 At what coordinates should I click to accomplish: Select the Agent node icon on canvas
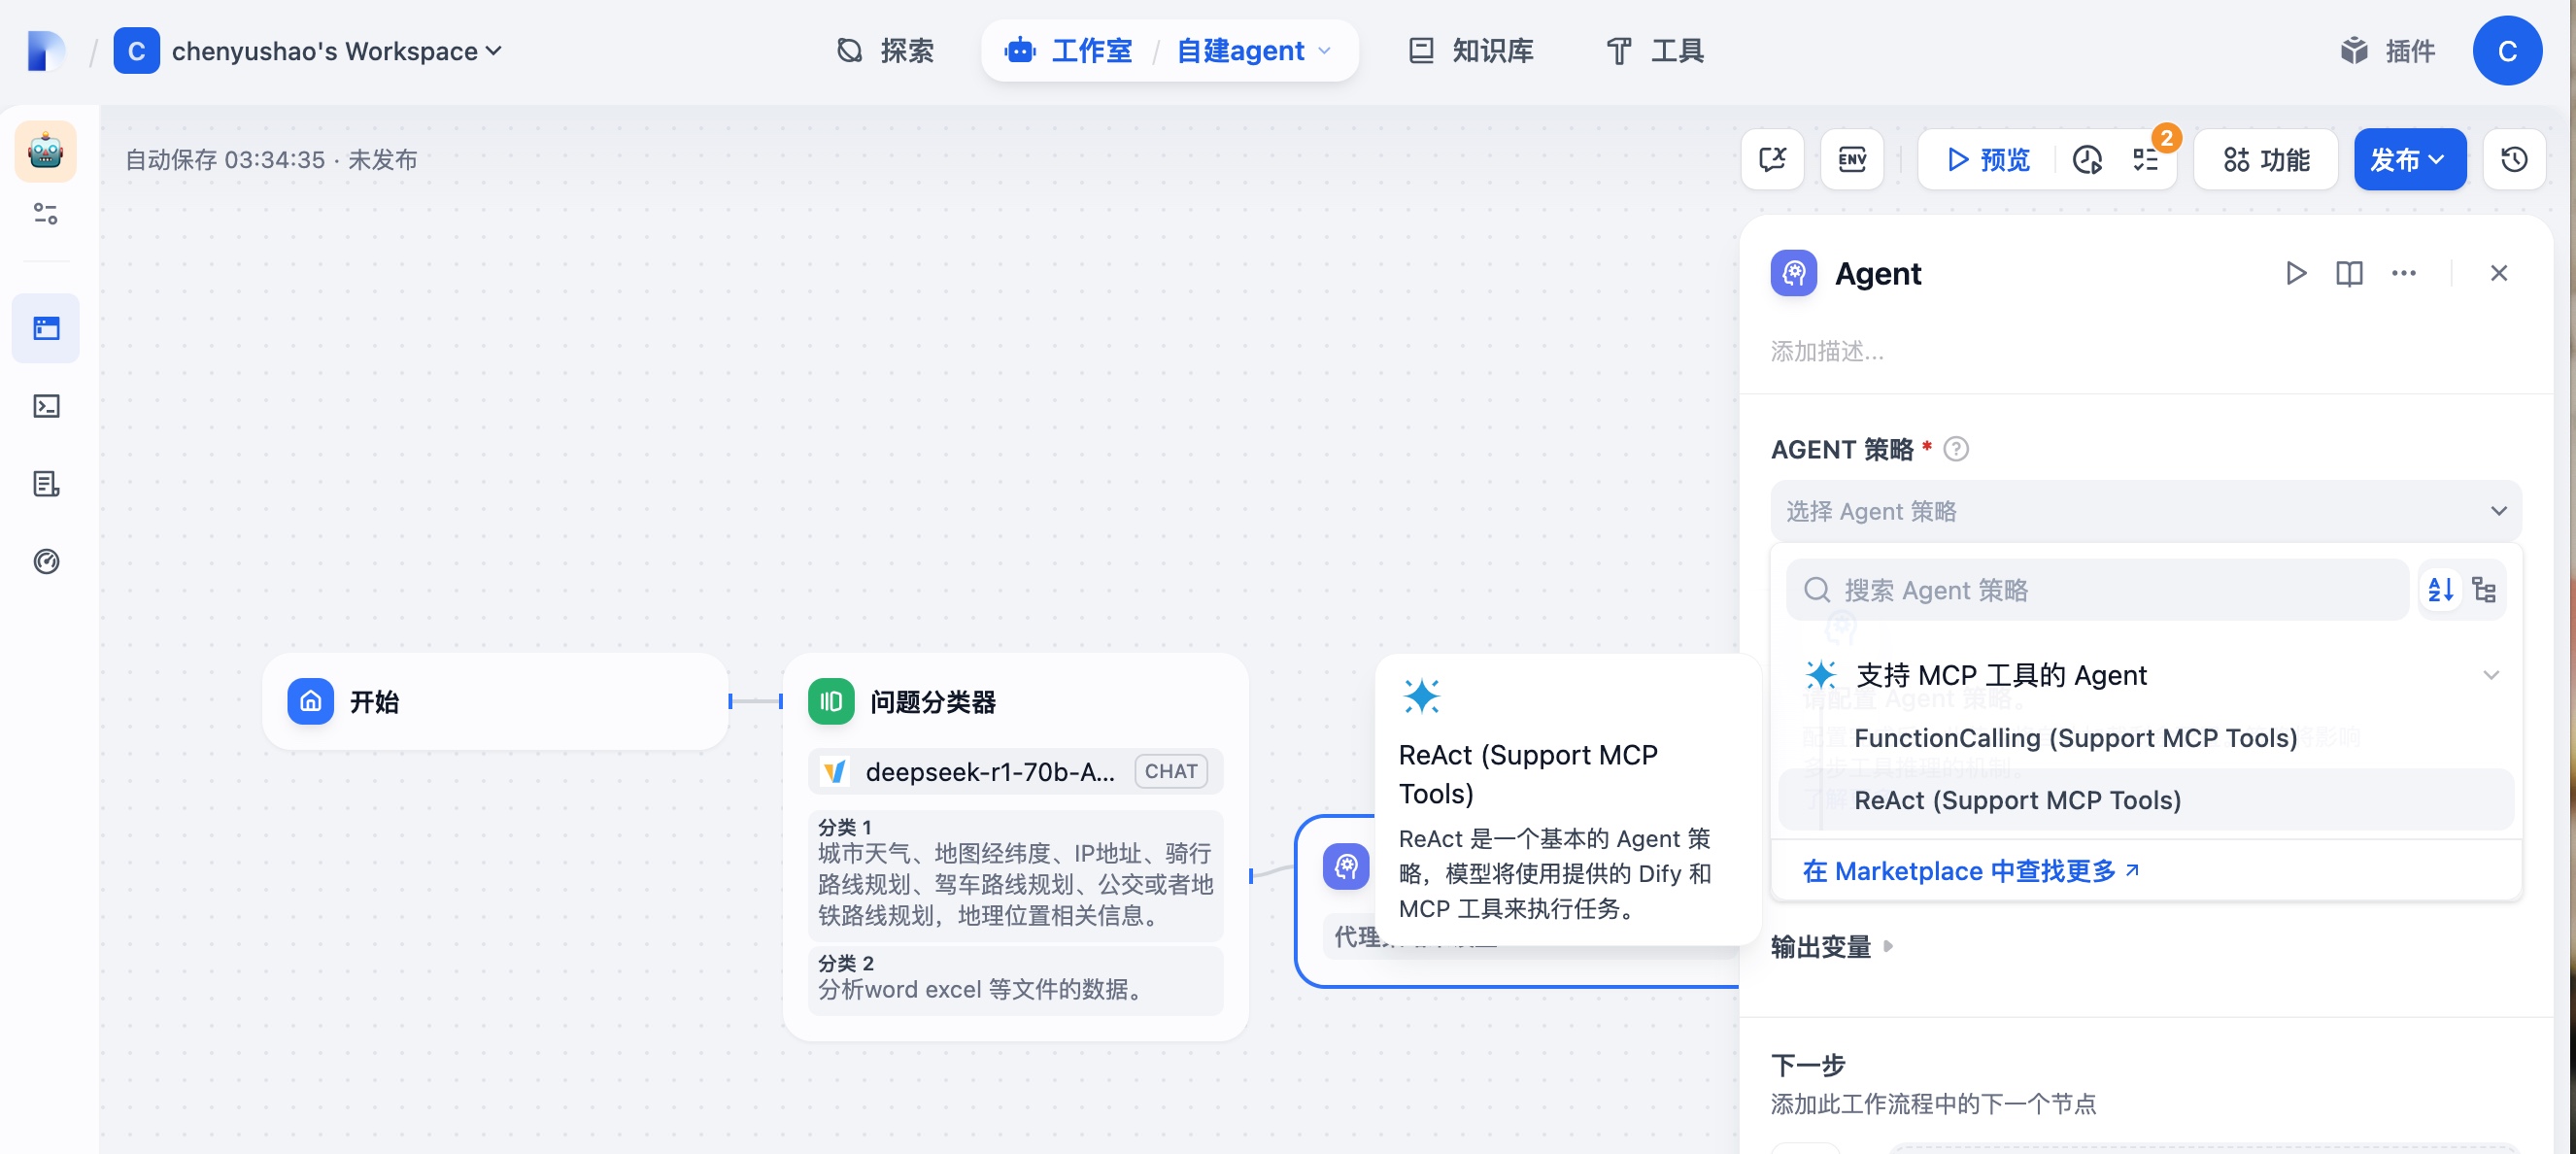tap(1346, 865)
